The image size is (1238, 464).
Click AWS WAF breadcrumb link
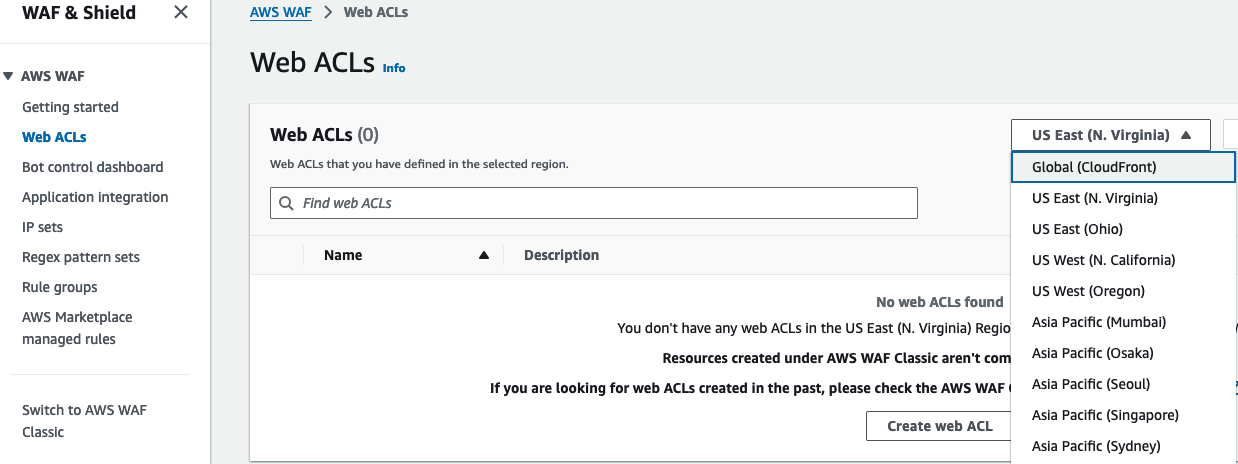click(x=280, y=12)
